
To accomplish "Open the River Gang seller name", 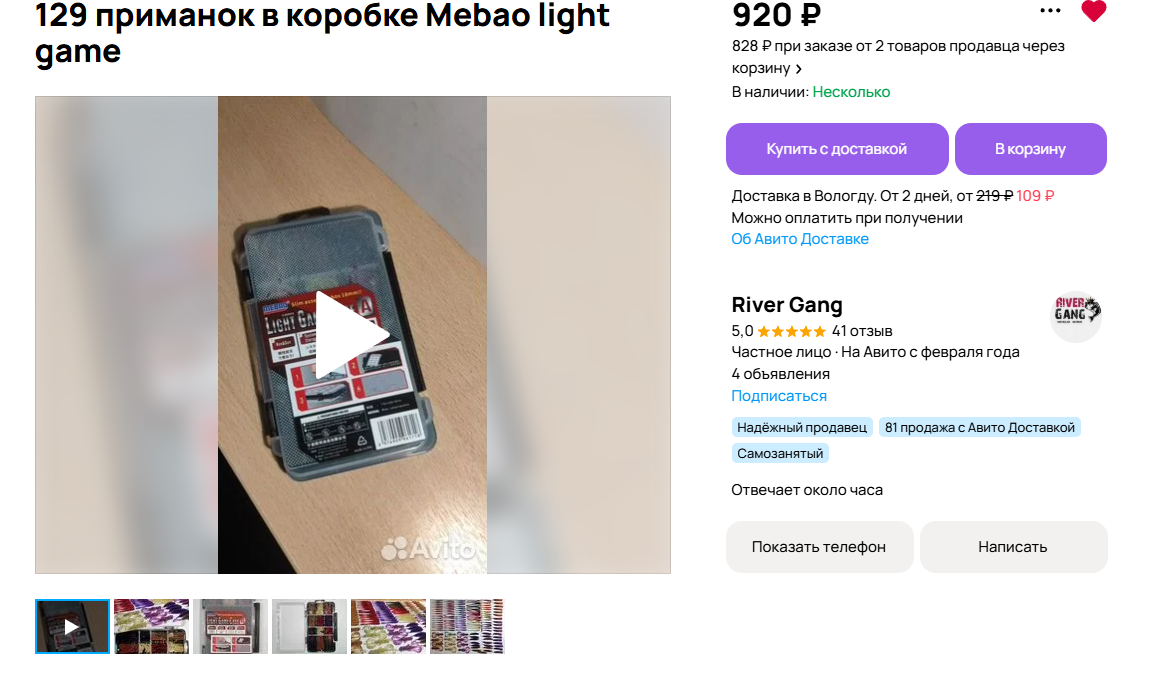I will pyautogui.click(x=786, y=304).
